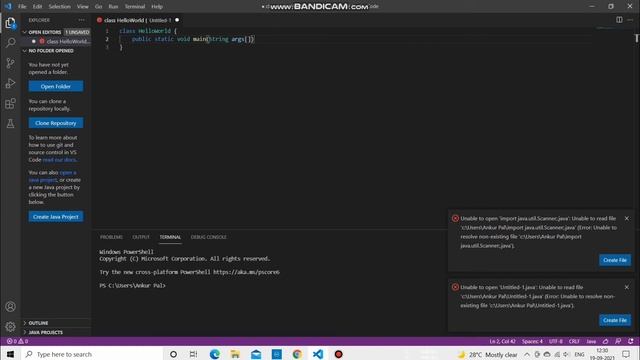
Task: Click Ln 2, Col 42 in status bar
Action: (x=502, y=341)
